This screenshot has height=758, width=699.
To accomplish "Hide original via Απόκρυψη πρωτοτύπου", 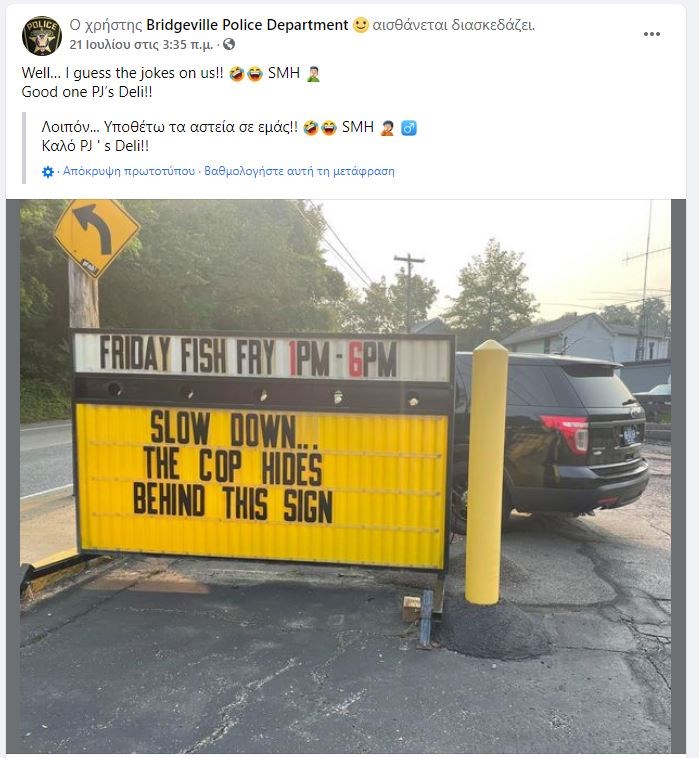I will [129, 171].
